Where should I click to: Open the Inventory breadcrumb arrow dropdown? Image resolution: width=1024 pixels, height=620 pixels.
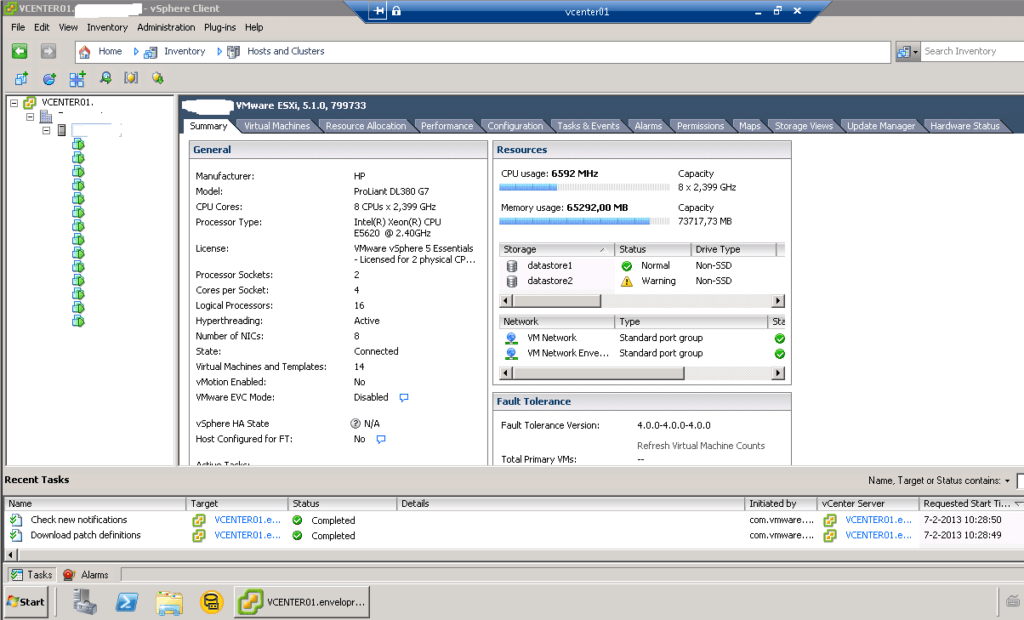coord(219,52)
